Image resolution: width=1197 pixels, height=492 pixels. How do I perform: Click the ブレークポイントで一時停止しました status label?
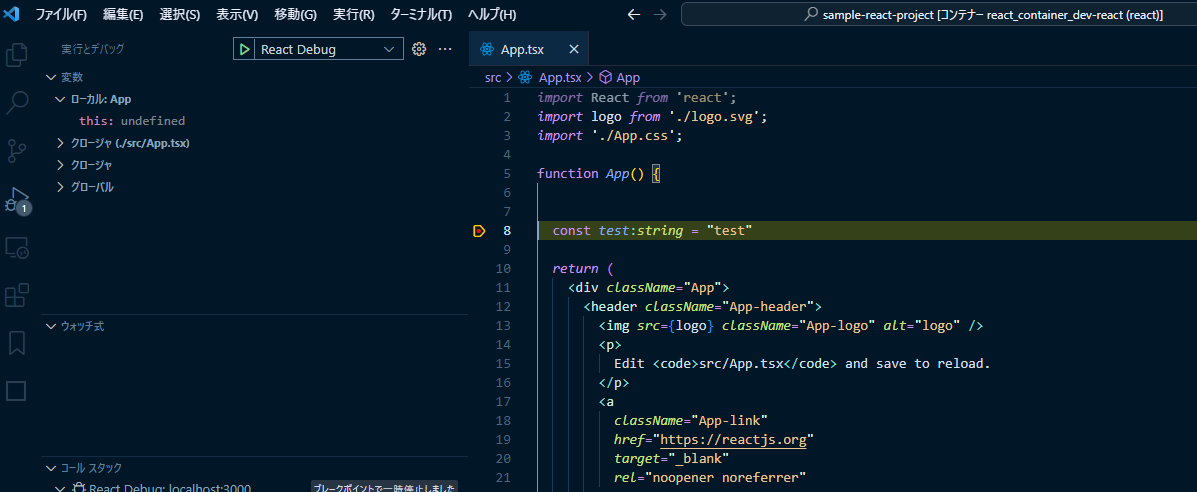385,487
